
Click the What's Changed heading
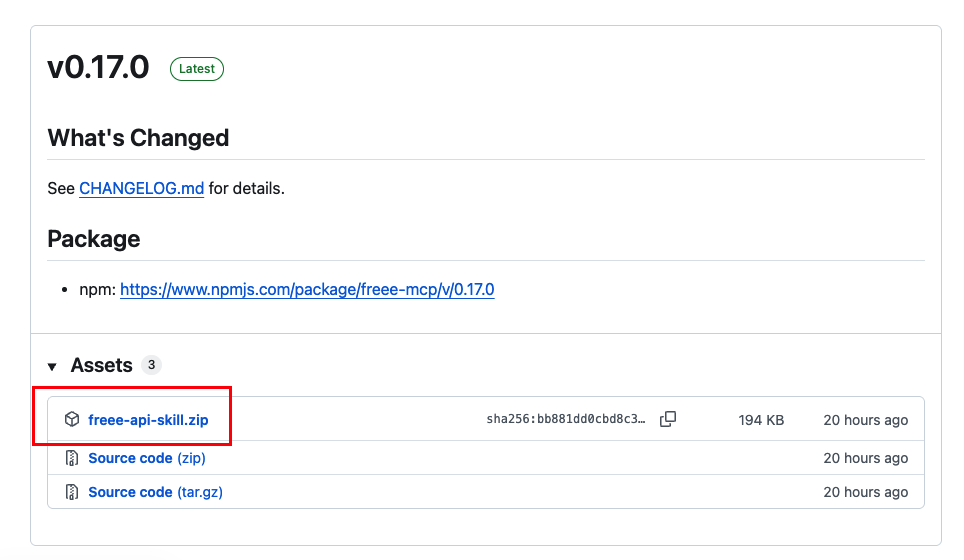click(x=138, y=138)
